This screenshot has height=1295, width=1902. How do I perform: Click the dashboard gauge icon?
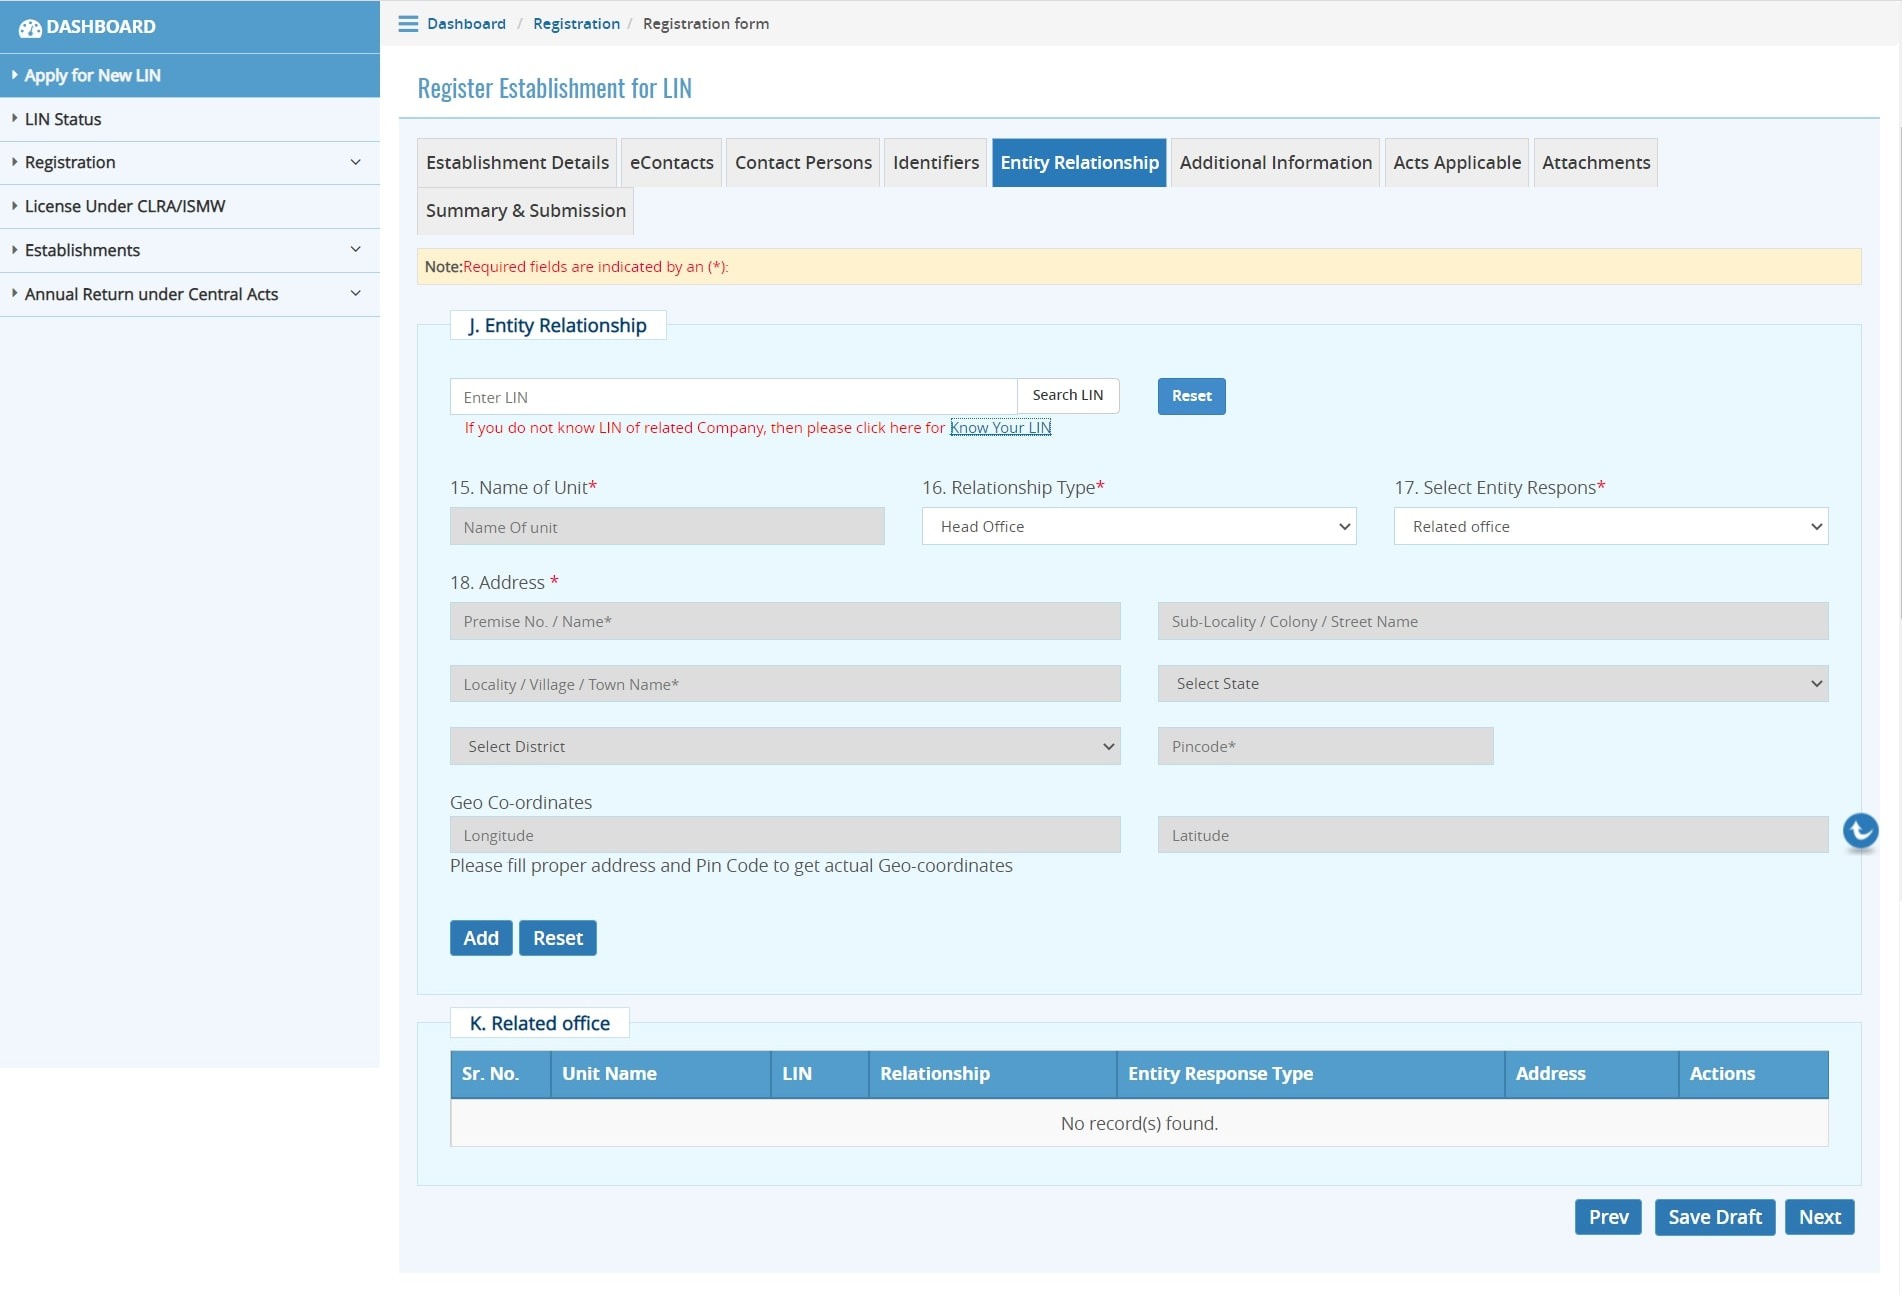tap(30, 28)
